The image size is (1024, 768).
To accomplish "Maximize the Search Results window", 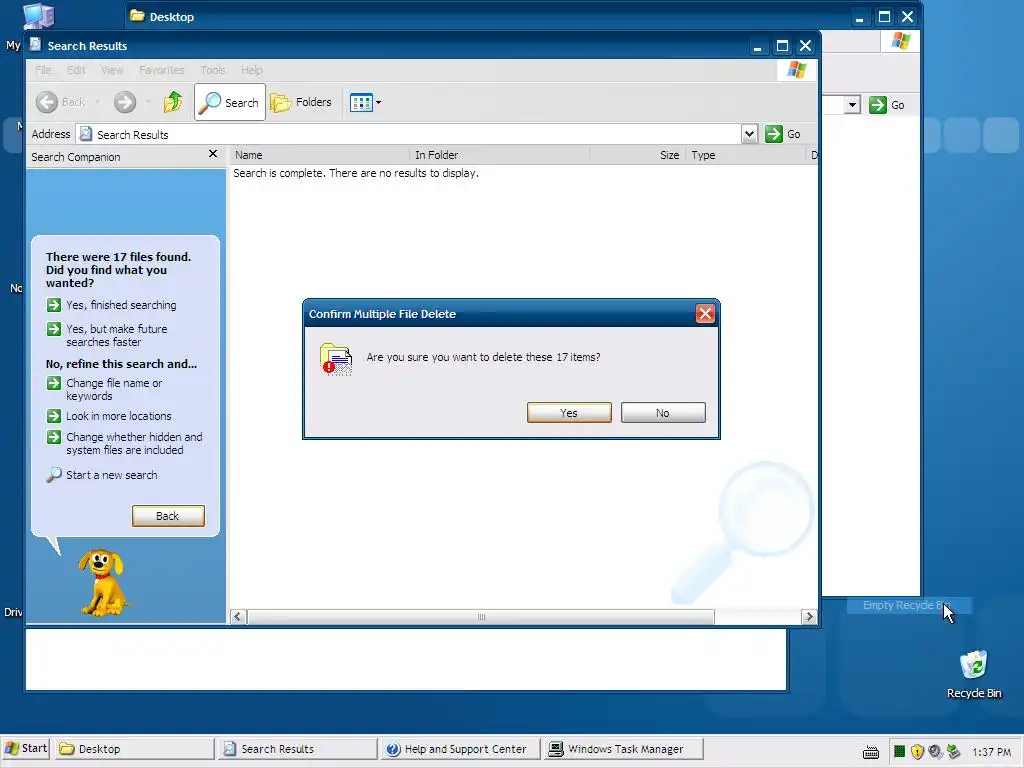I will tap(782, 46).
